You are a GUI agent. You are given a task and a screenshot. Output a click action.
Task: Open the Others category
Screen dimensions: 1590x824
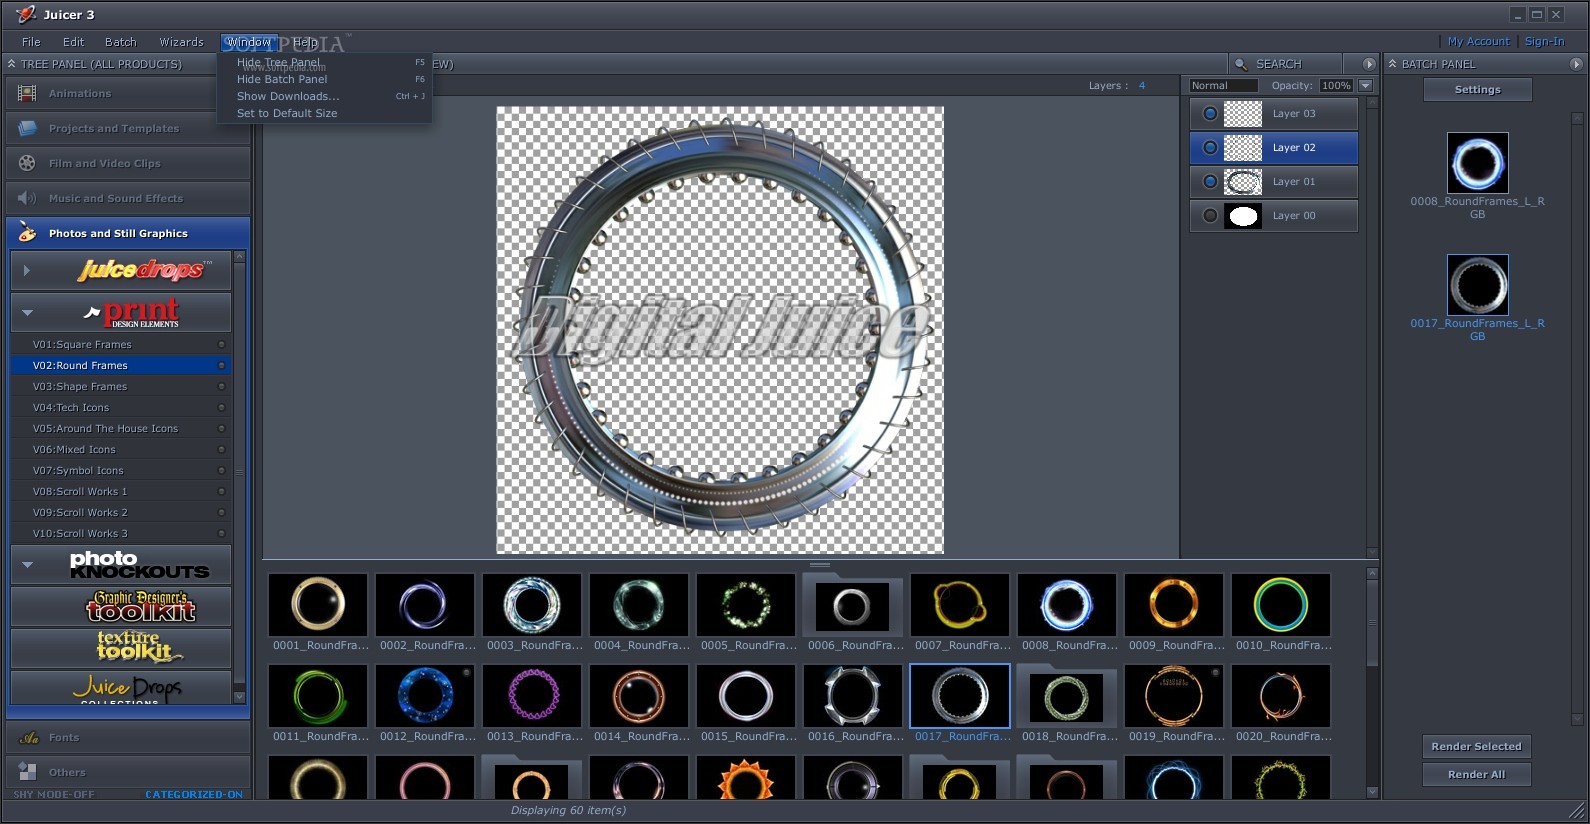point(128,772)
